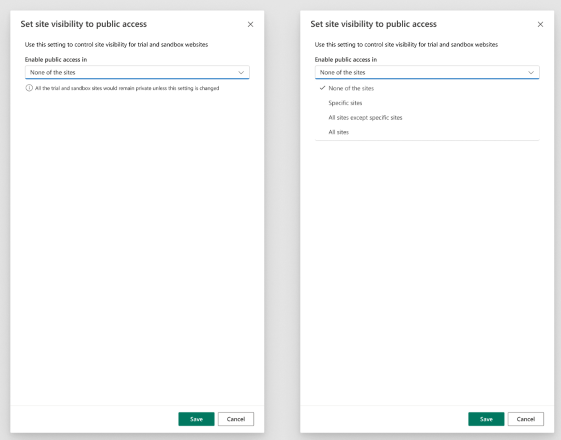Save settings in the right panel
The width and height of the screenshot is (561, 440).
coord(486,419)
